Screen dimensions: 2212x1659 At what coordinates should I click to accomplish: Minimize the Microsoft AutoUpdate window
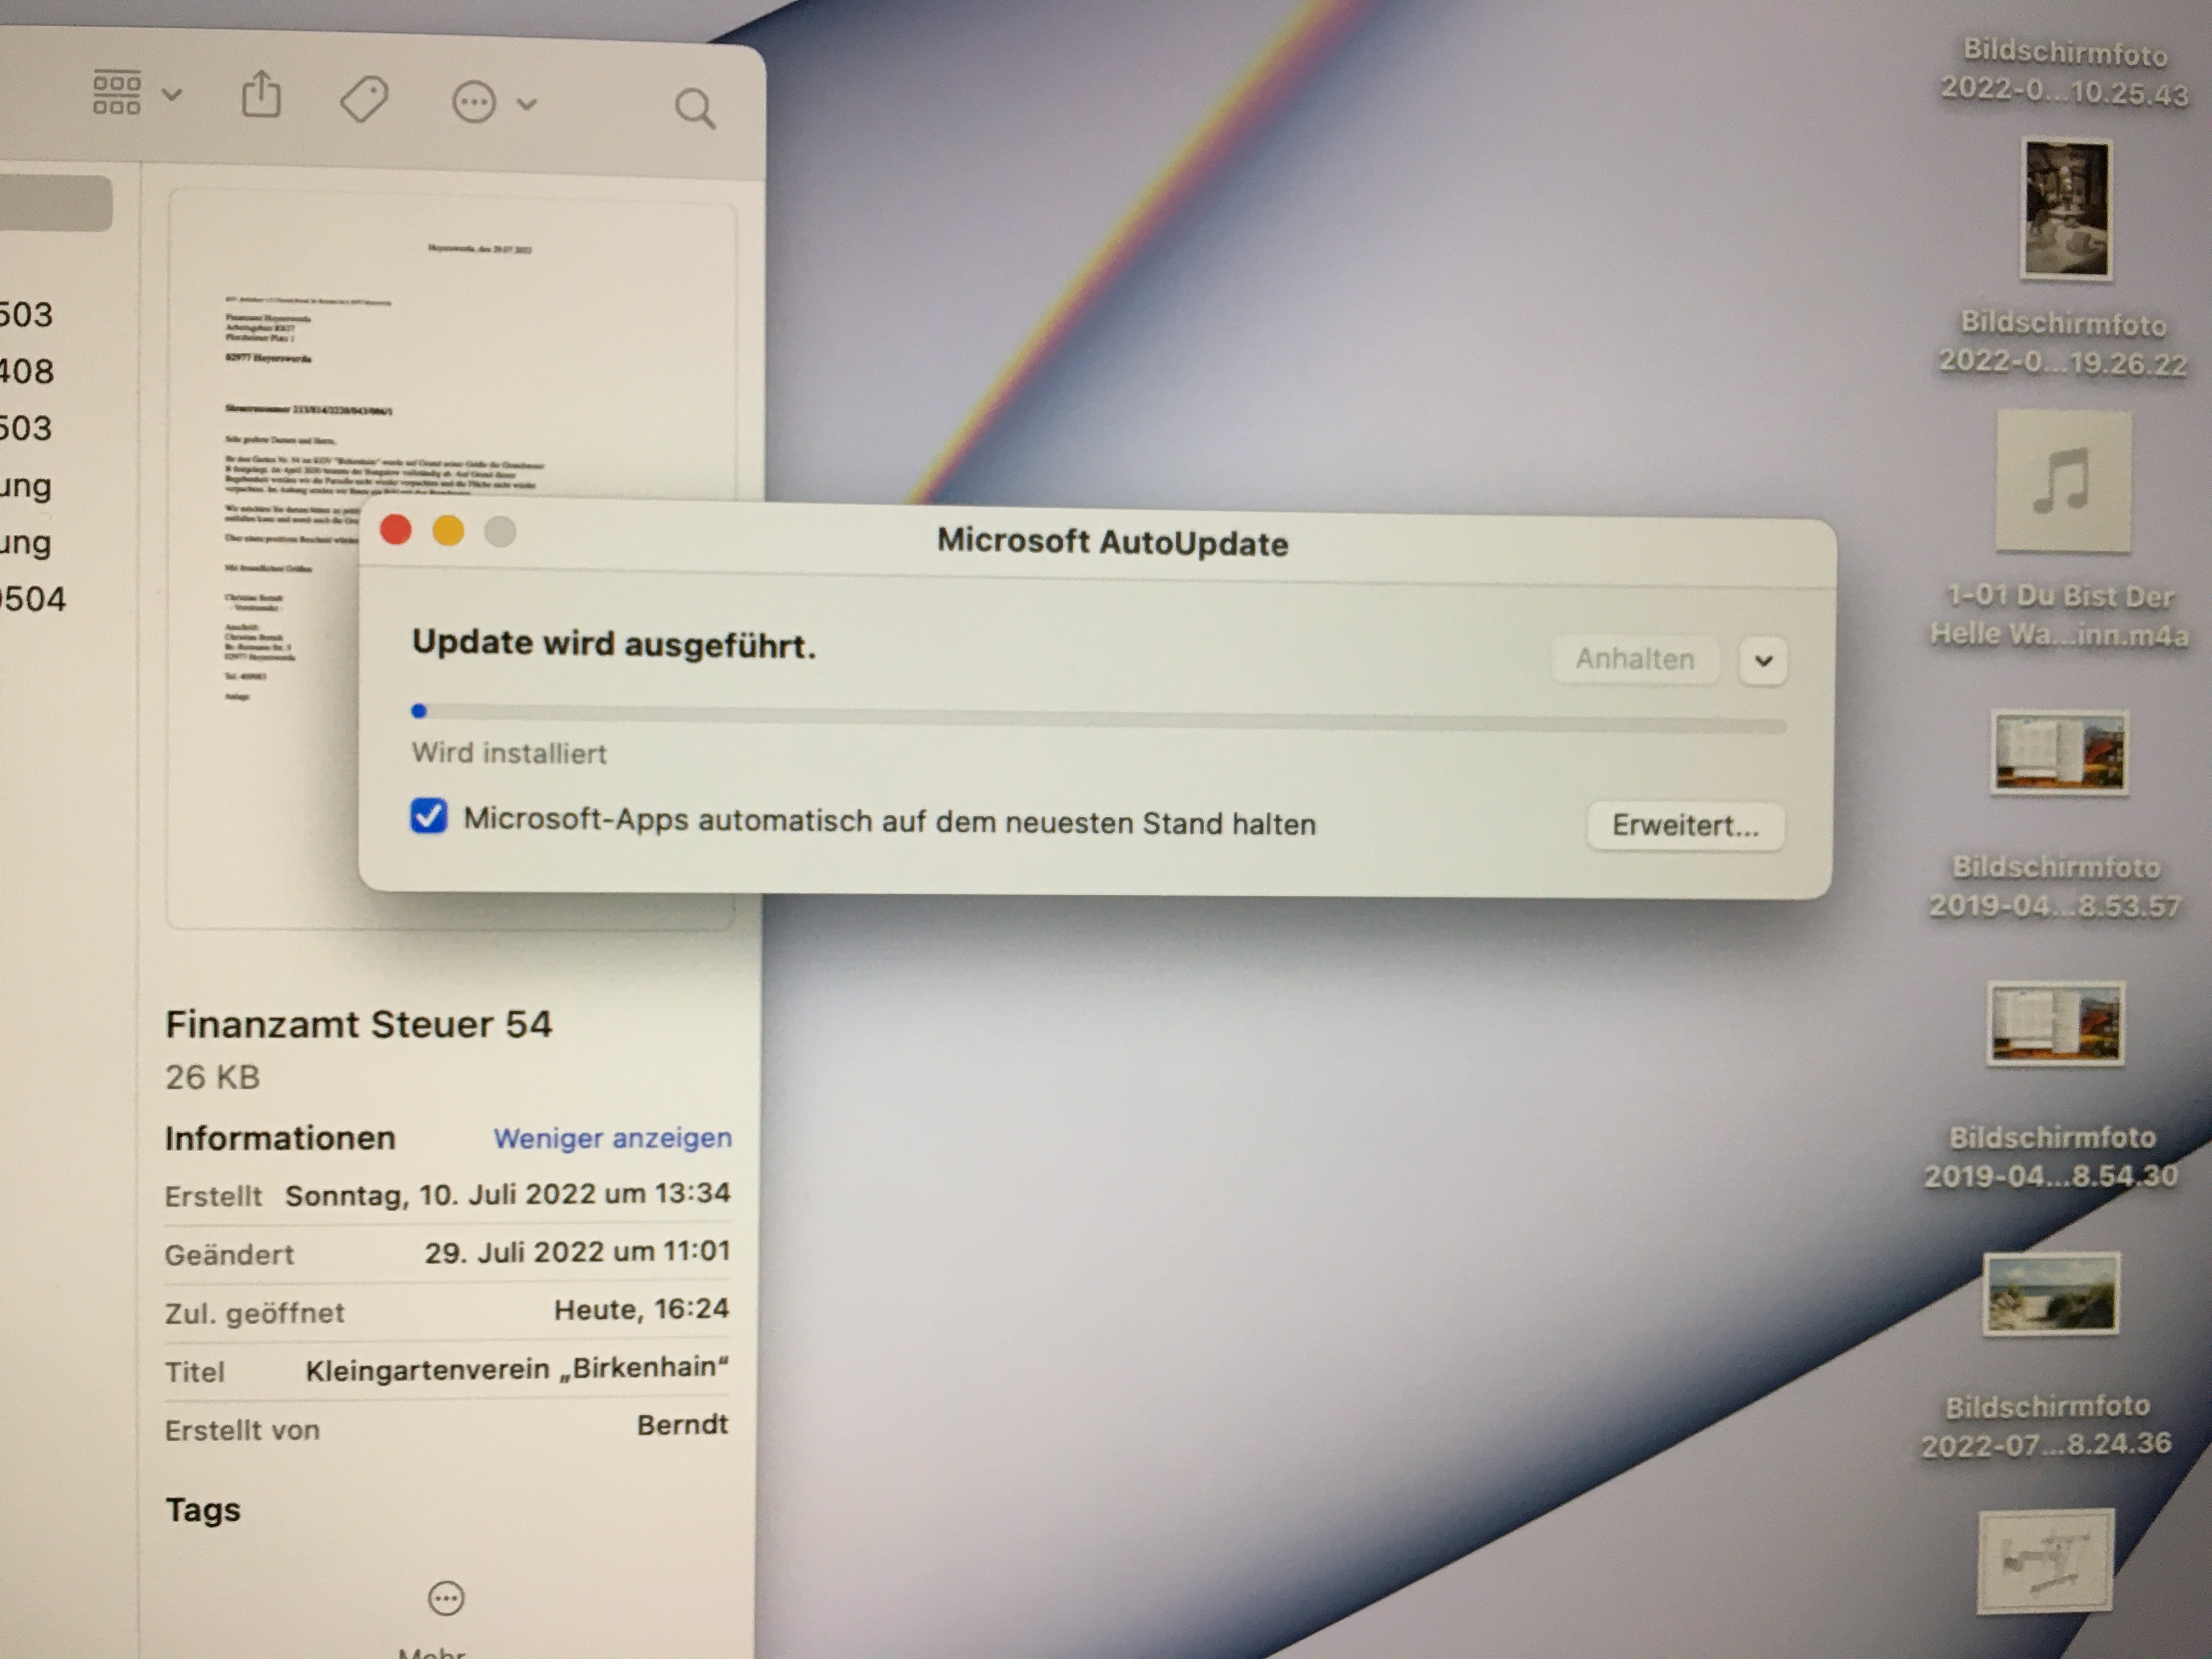coord(448,531)
